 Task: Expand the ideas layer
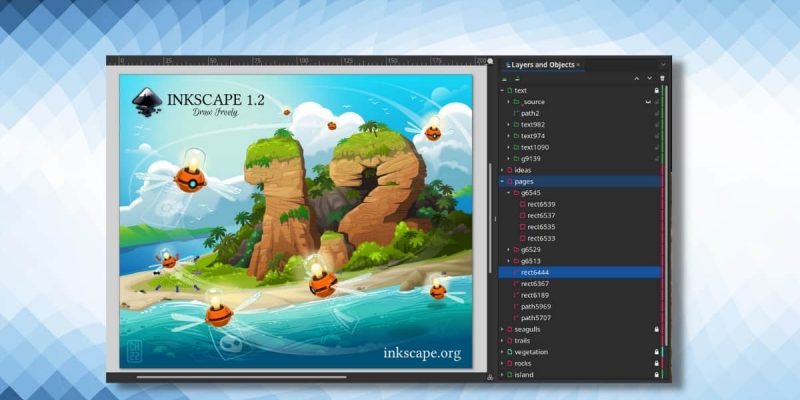pyautogui.click(x=502, y=170)
